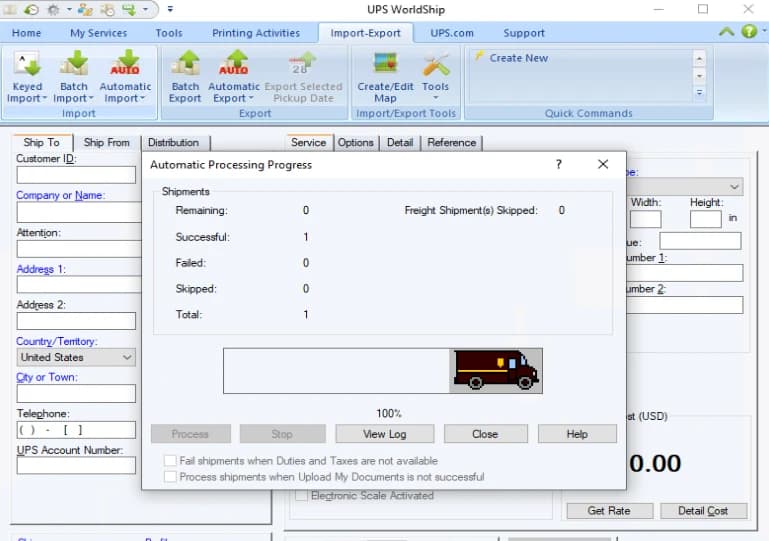The width and height of the screenshot is (769, 541).
Task: Toggle Process shipments when Upload My Documents fails
Action: (x=170, y=476)
